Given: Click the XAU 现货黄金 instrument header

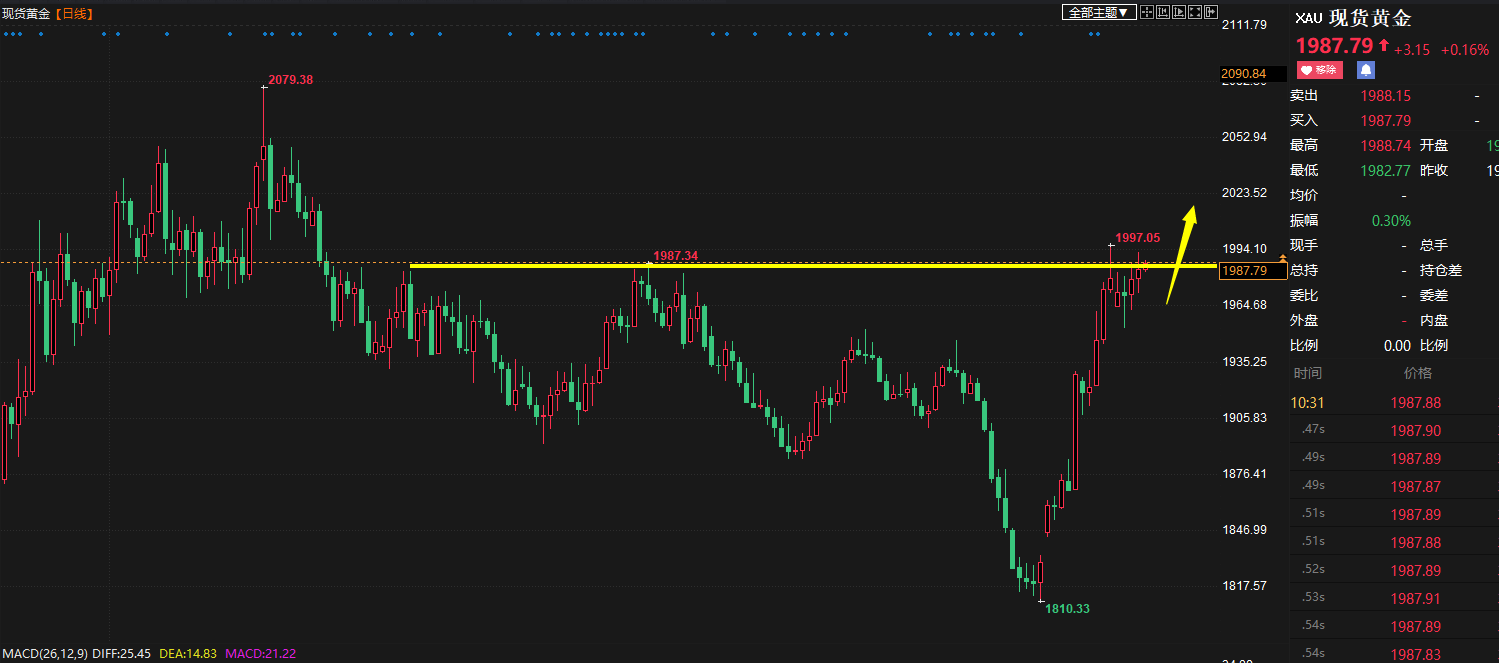Looking at the screenshot, I should 1354,18.
